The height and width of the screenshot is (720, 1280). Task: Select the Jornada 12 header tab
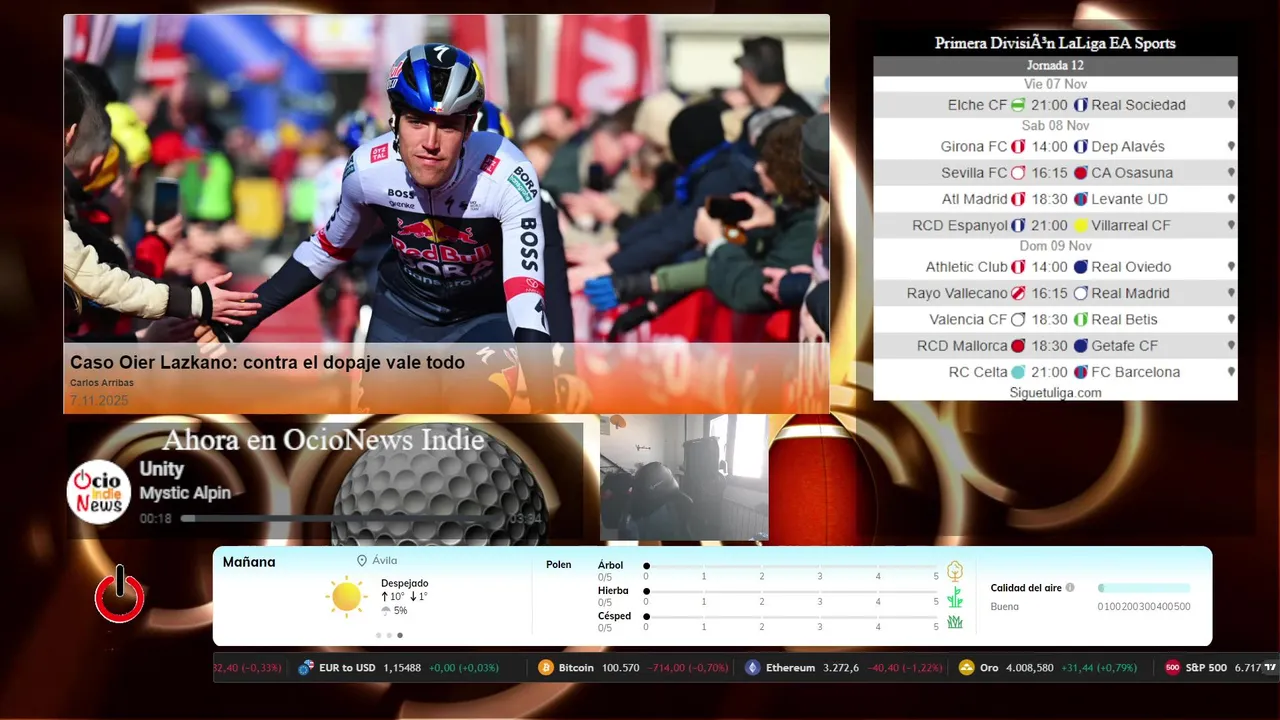pos(1055,66)
